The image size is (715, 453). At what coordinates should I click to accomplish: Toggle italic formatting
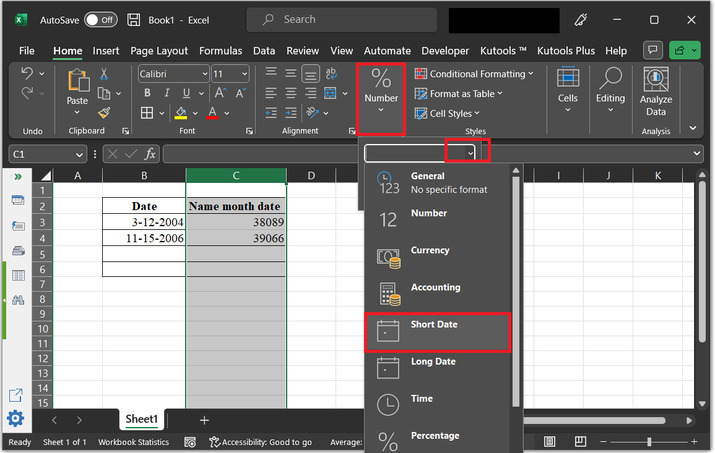pyautogui.click(x=164, y=93)
